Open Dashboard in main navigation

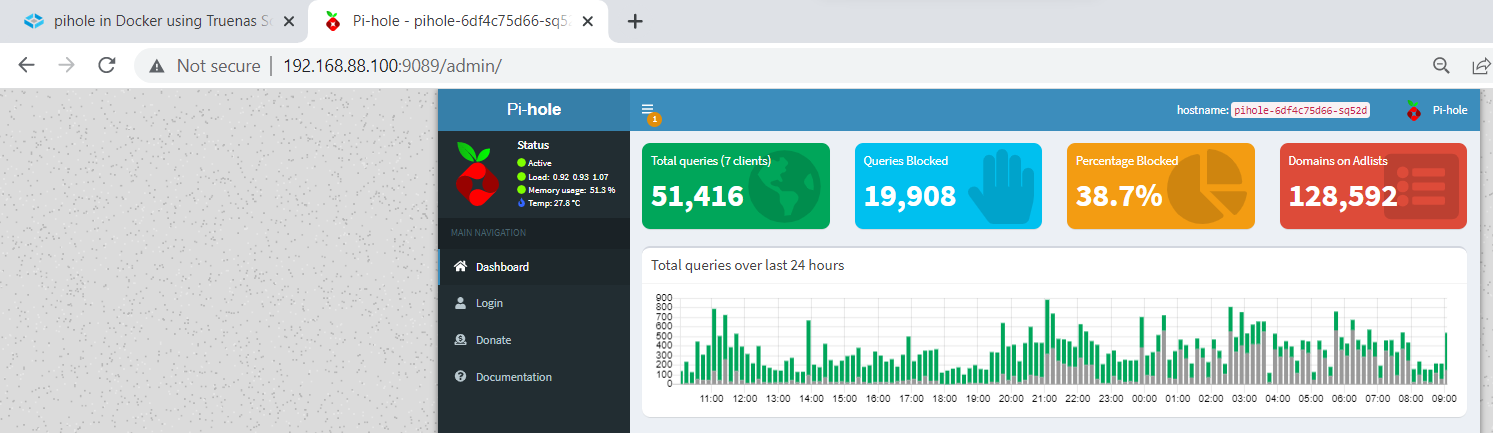coord(534,267)
